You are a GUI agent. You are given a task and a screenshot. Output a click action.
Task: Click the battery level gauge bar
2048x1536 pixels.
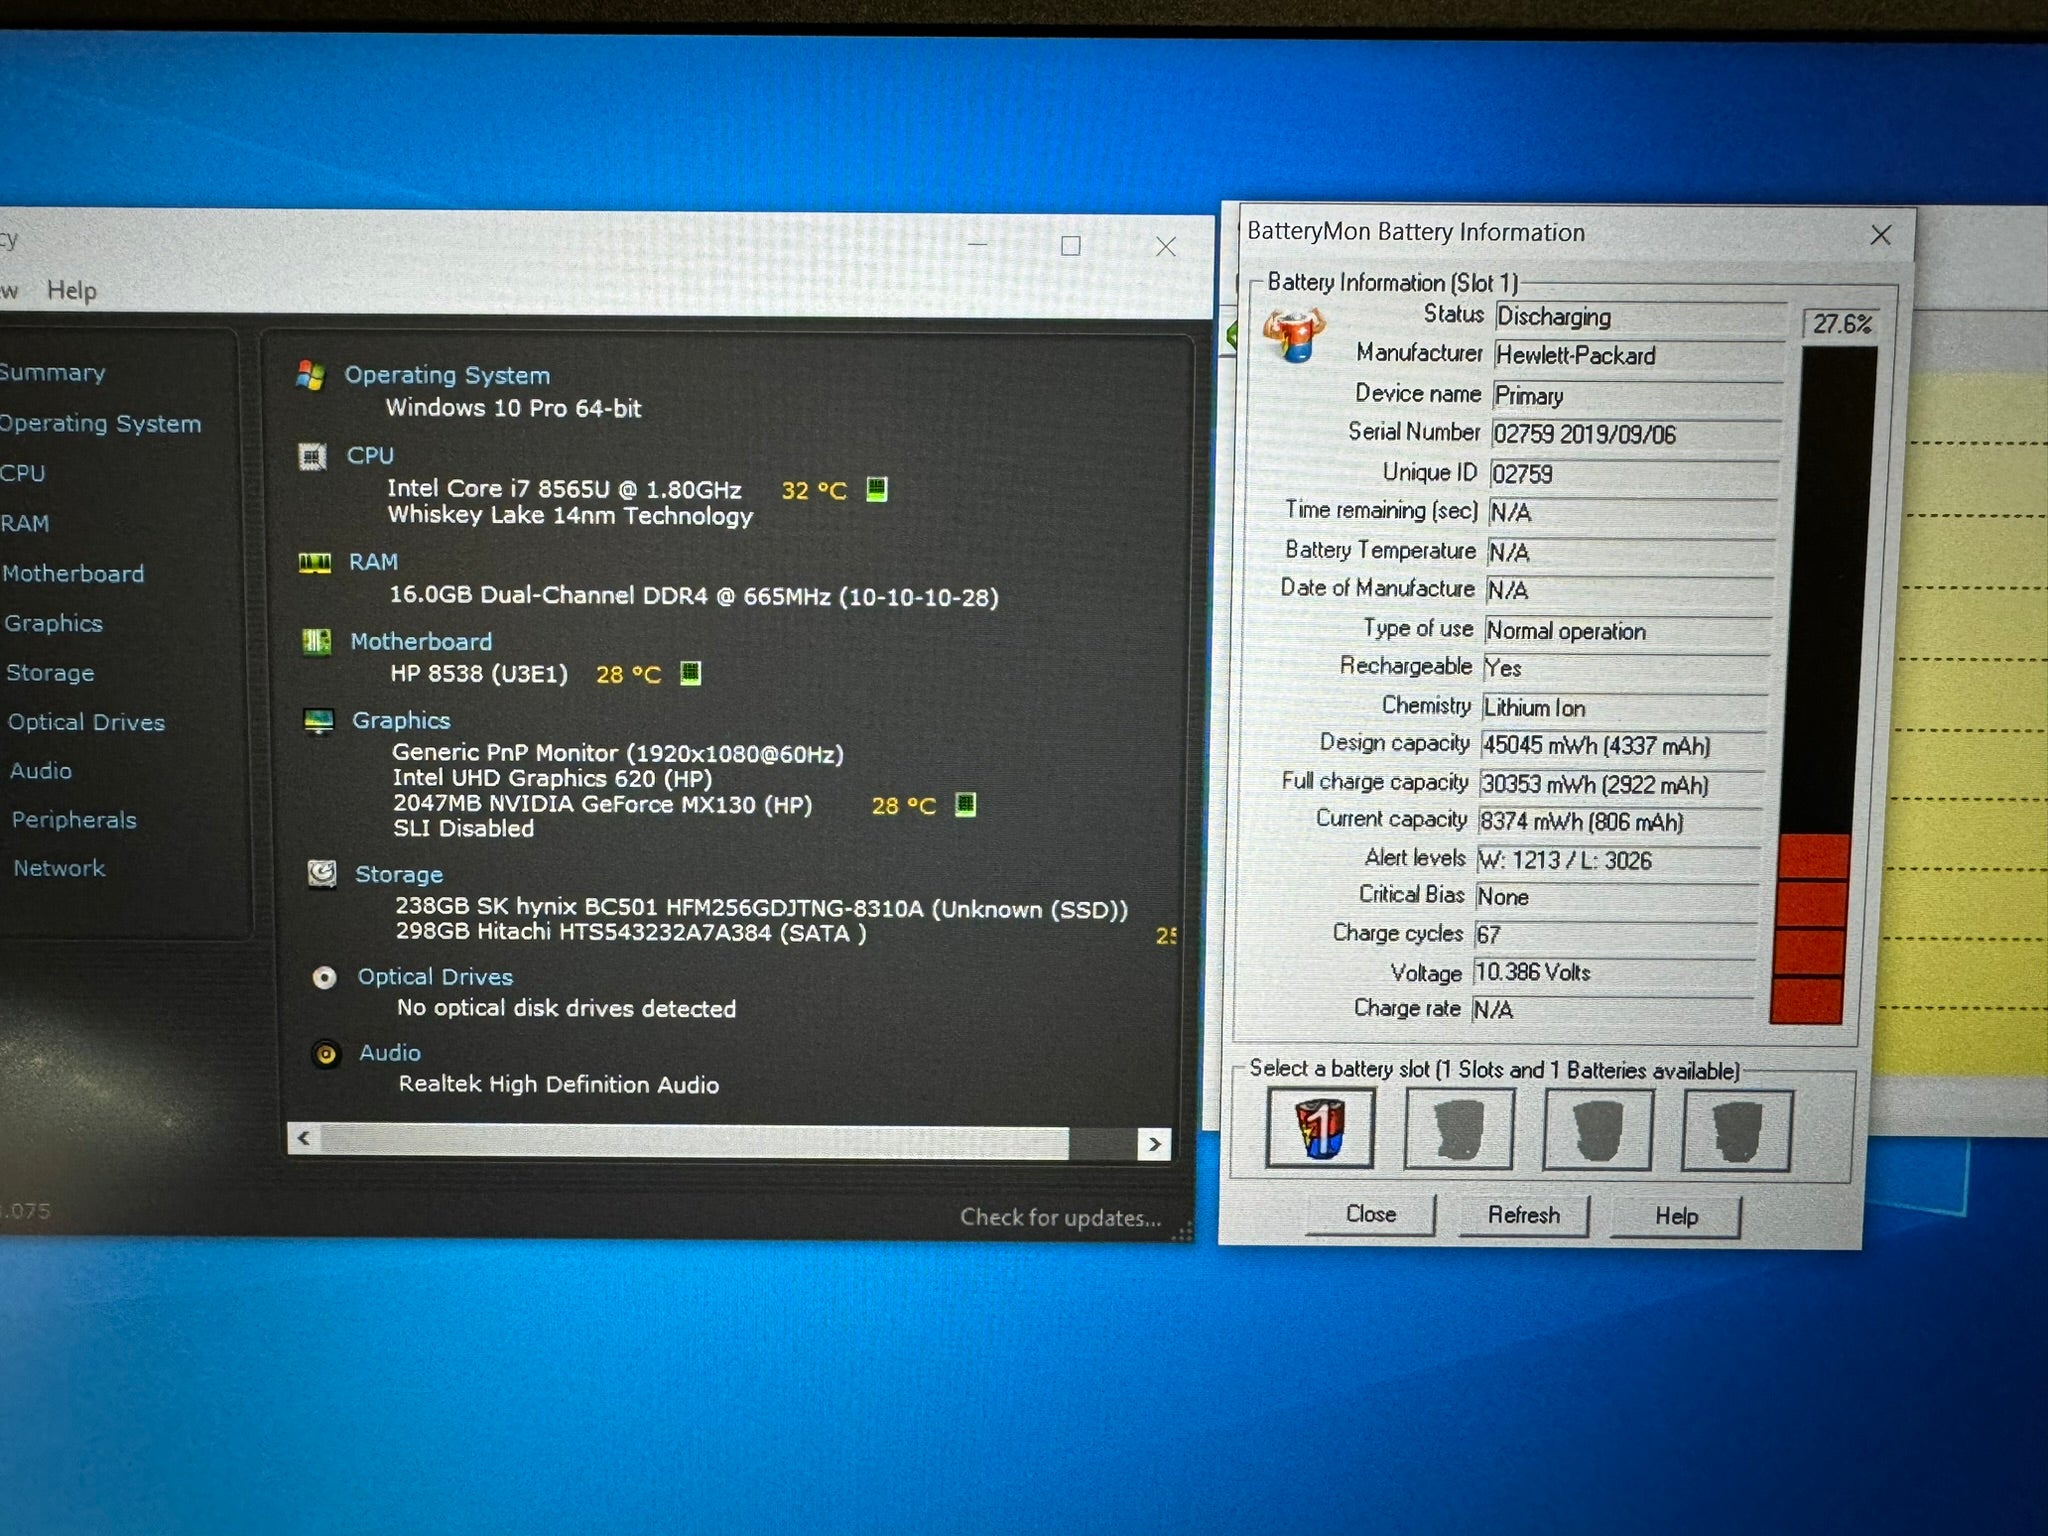coord(1822,685)
